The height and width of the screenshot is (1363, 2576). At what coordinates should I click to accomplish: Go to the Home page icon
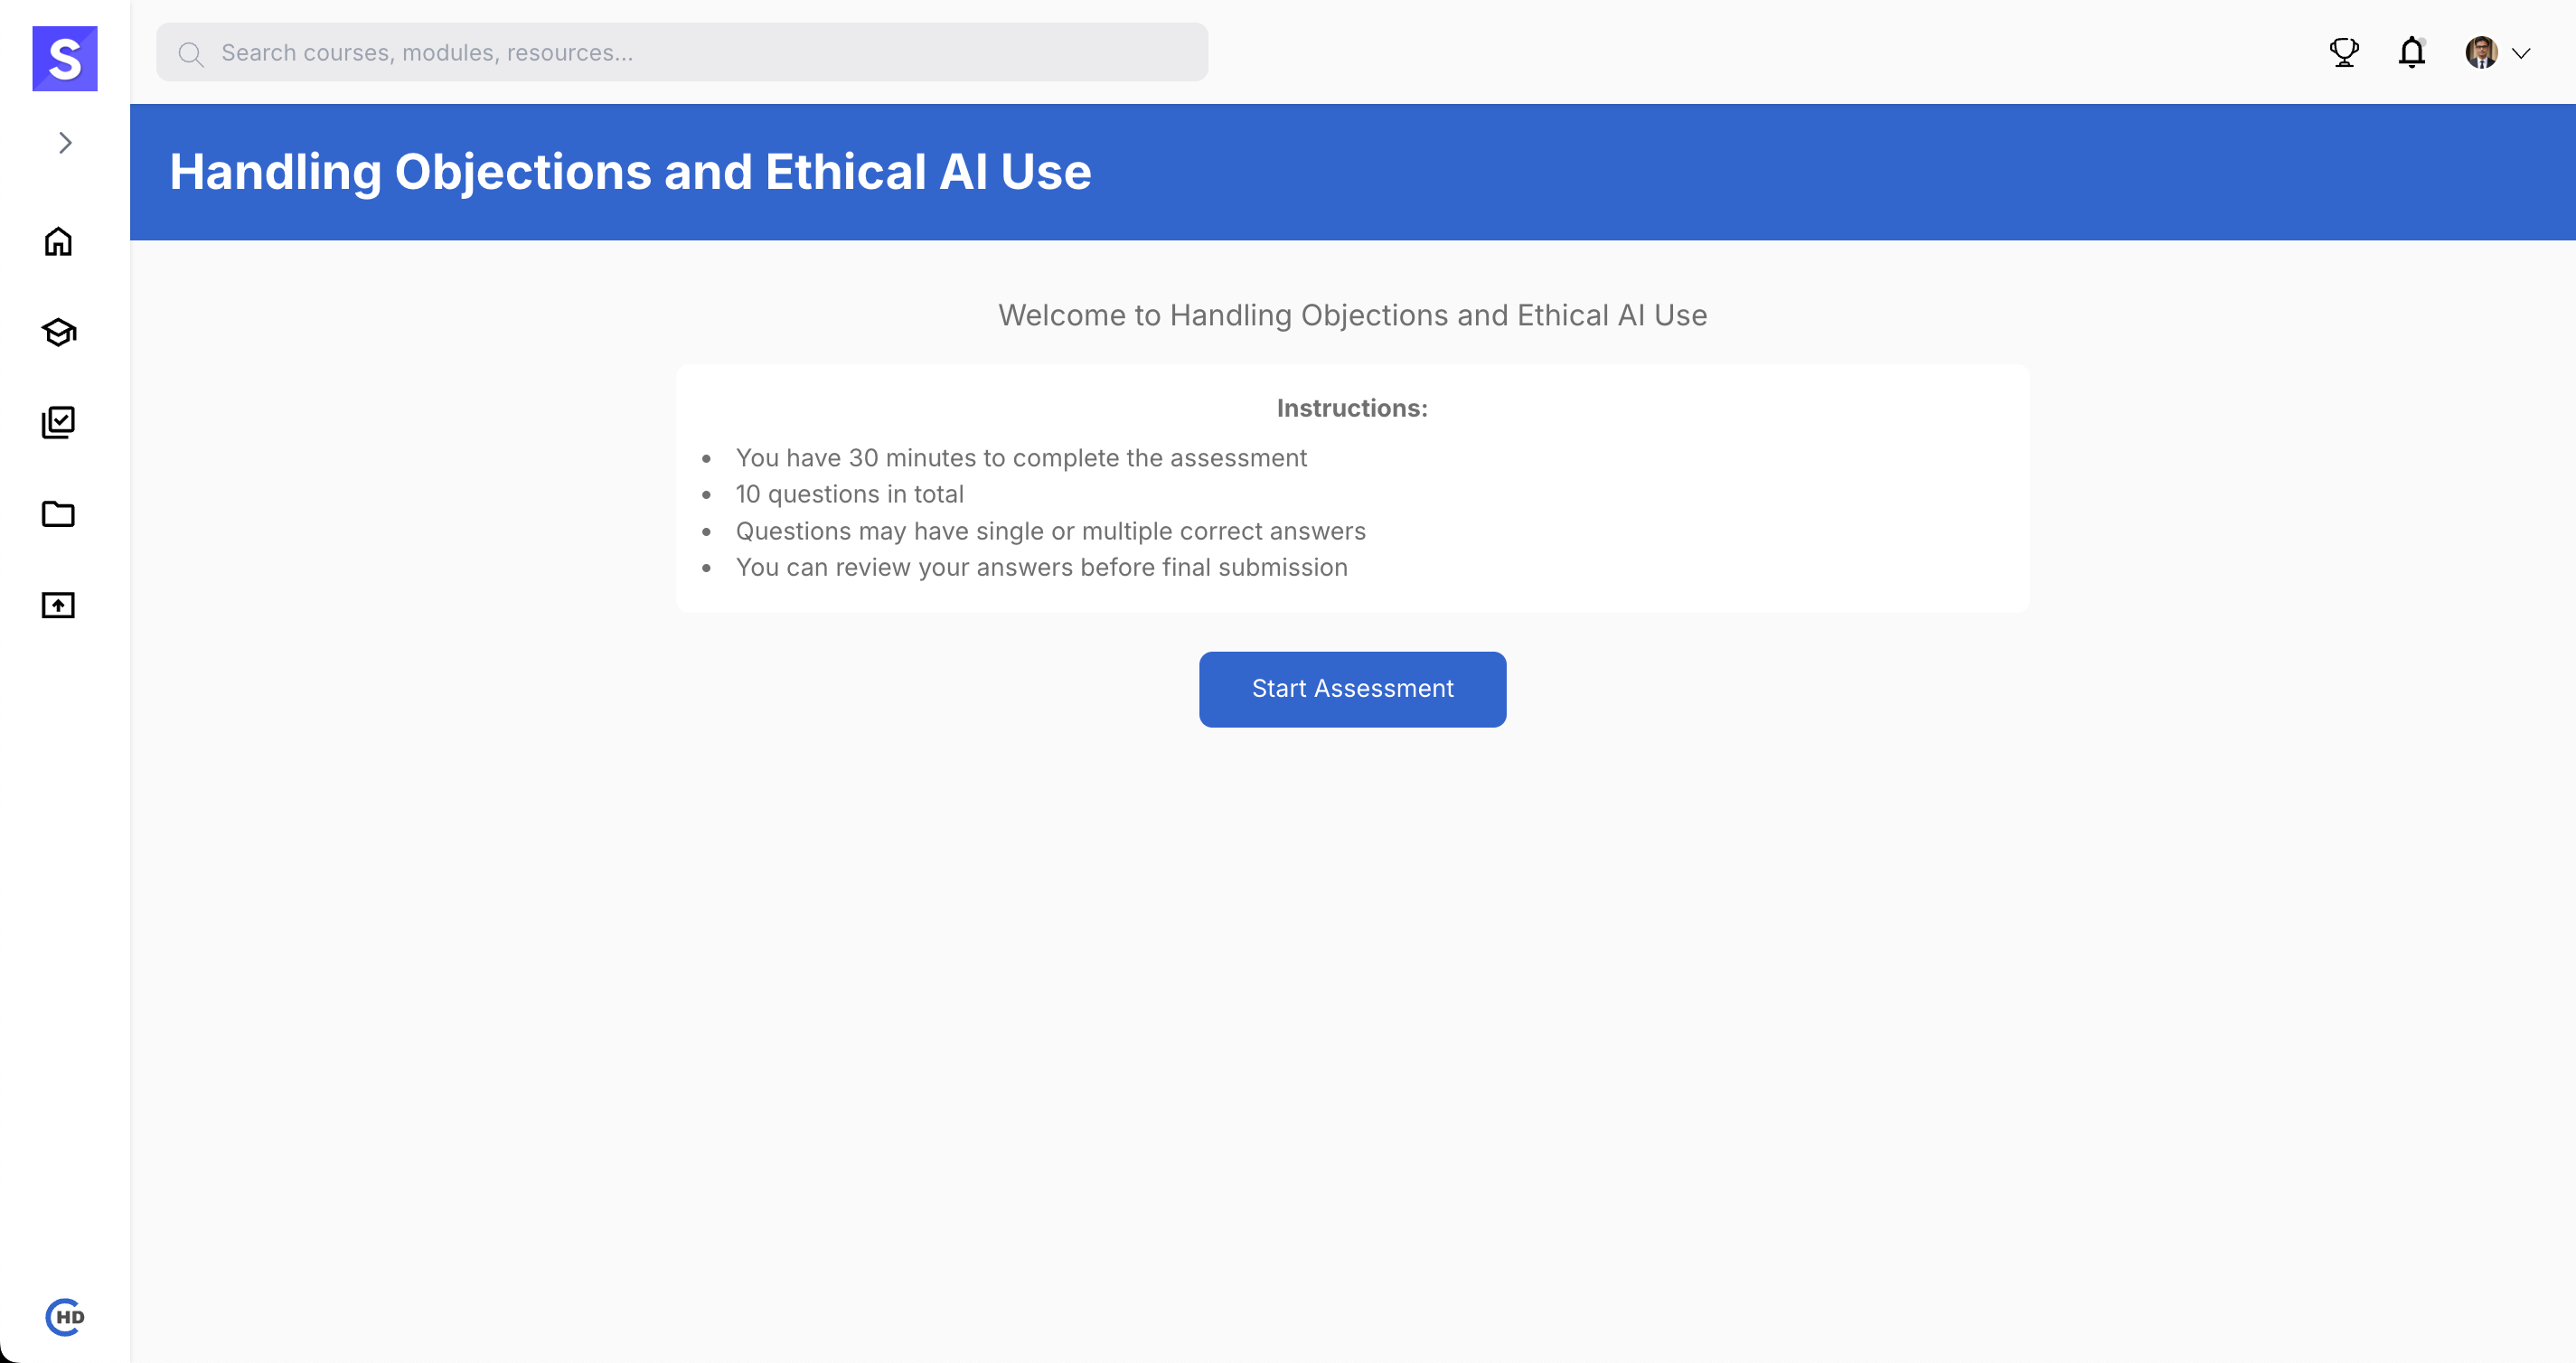click(59, 242)
